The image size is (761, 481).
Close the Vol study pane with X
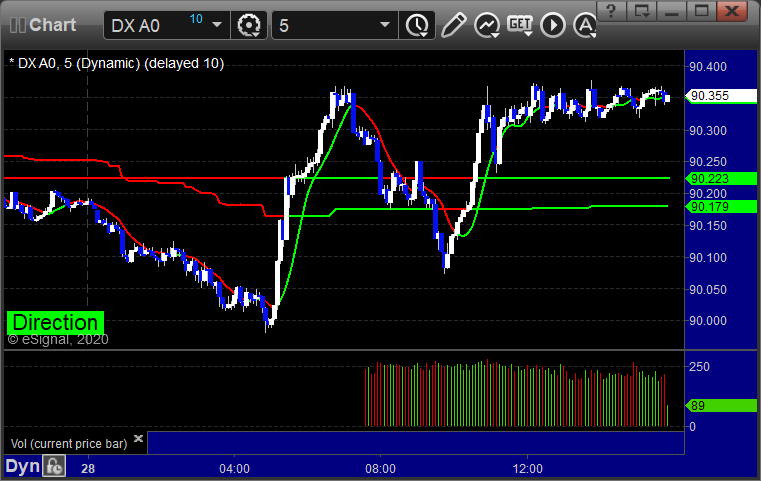tap(138, 439)
